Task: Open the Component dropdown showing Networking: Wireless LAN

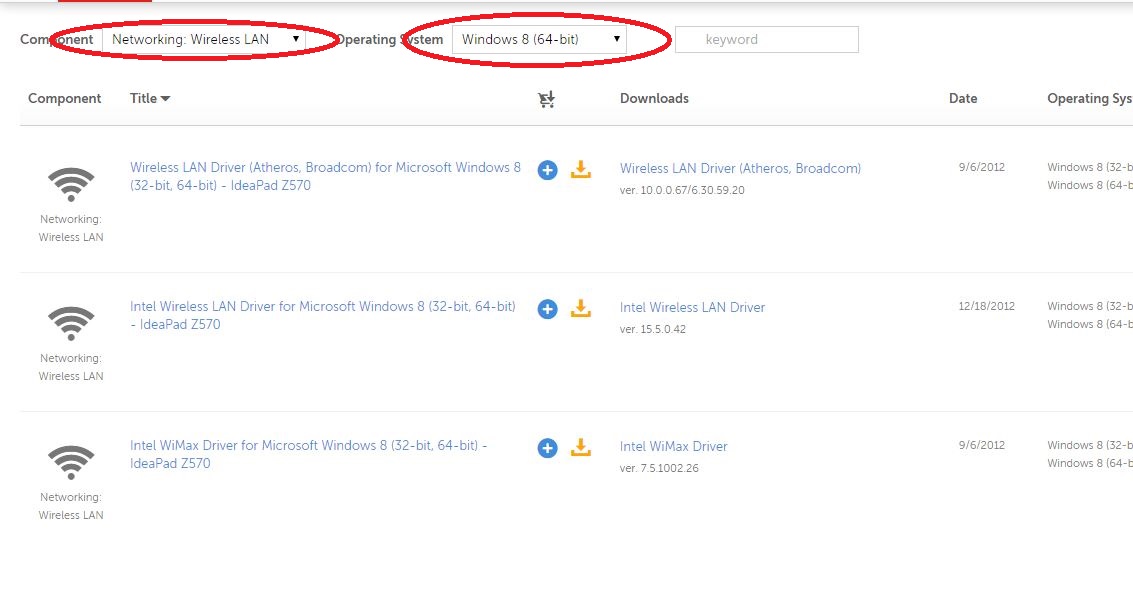Action: coord(204,40)
